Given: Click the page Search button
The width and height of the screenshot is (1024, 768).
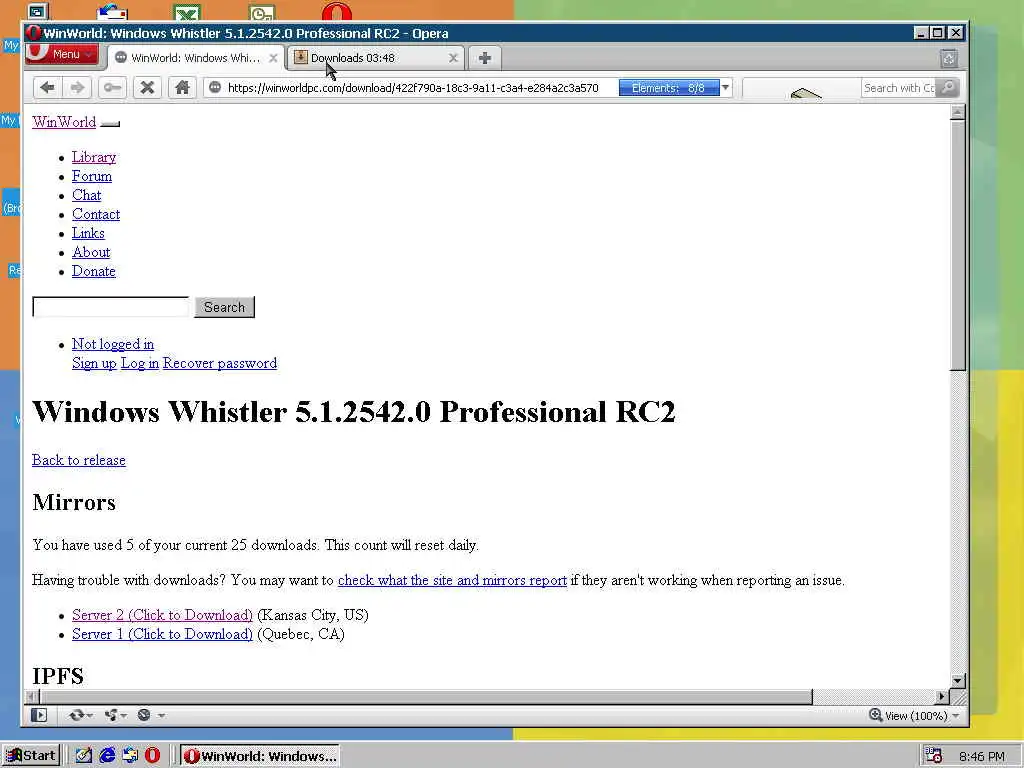Looking at the screenshot, I should (x=224, y=307).
